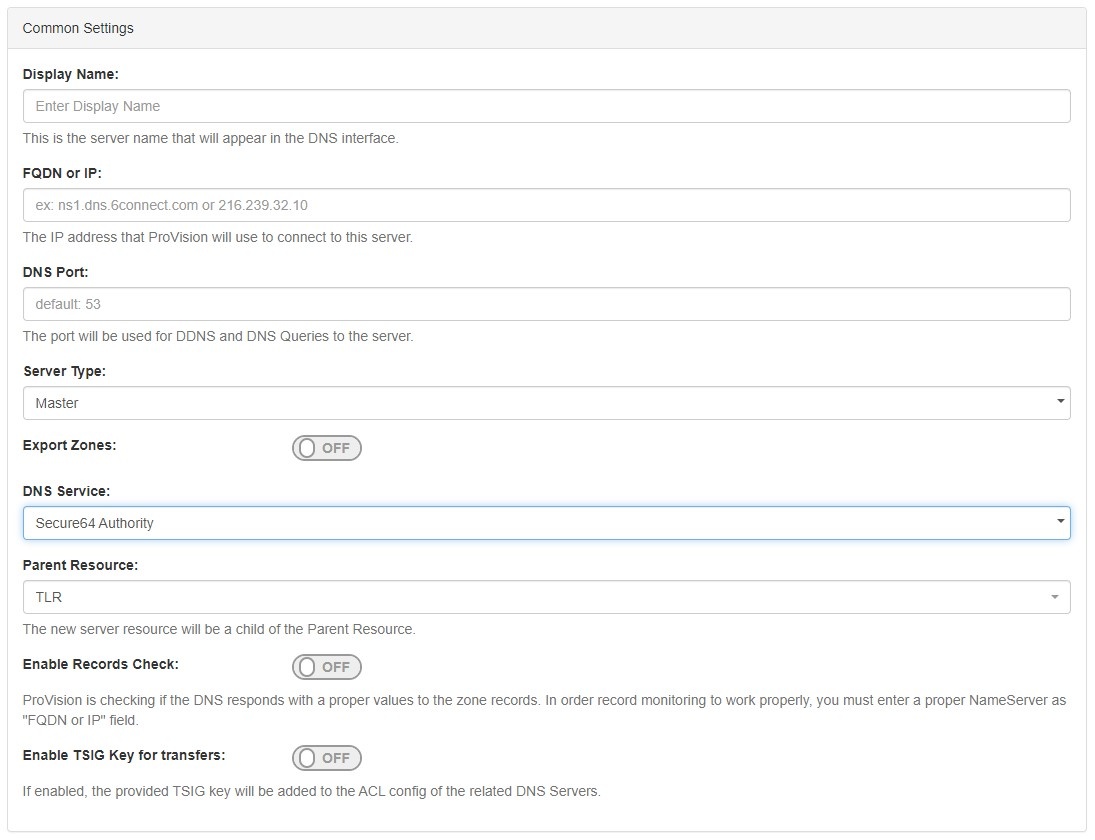Expand the DNS Service dropdown
Screen dimensions: 1095x840
pos(546,523)
